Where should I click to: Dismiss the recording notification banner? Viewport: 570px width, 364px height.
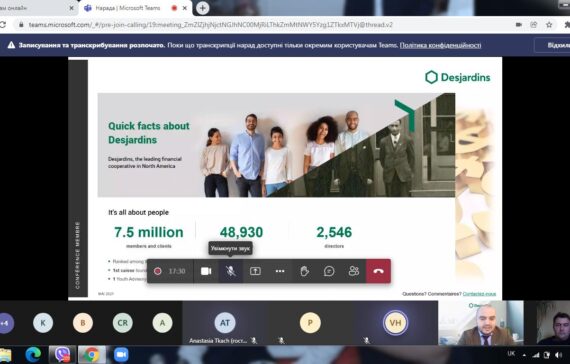tap(553, 45)
